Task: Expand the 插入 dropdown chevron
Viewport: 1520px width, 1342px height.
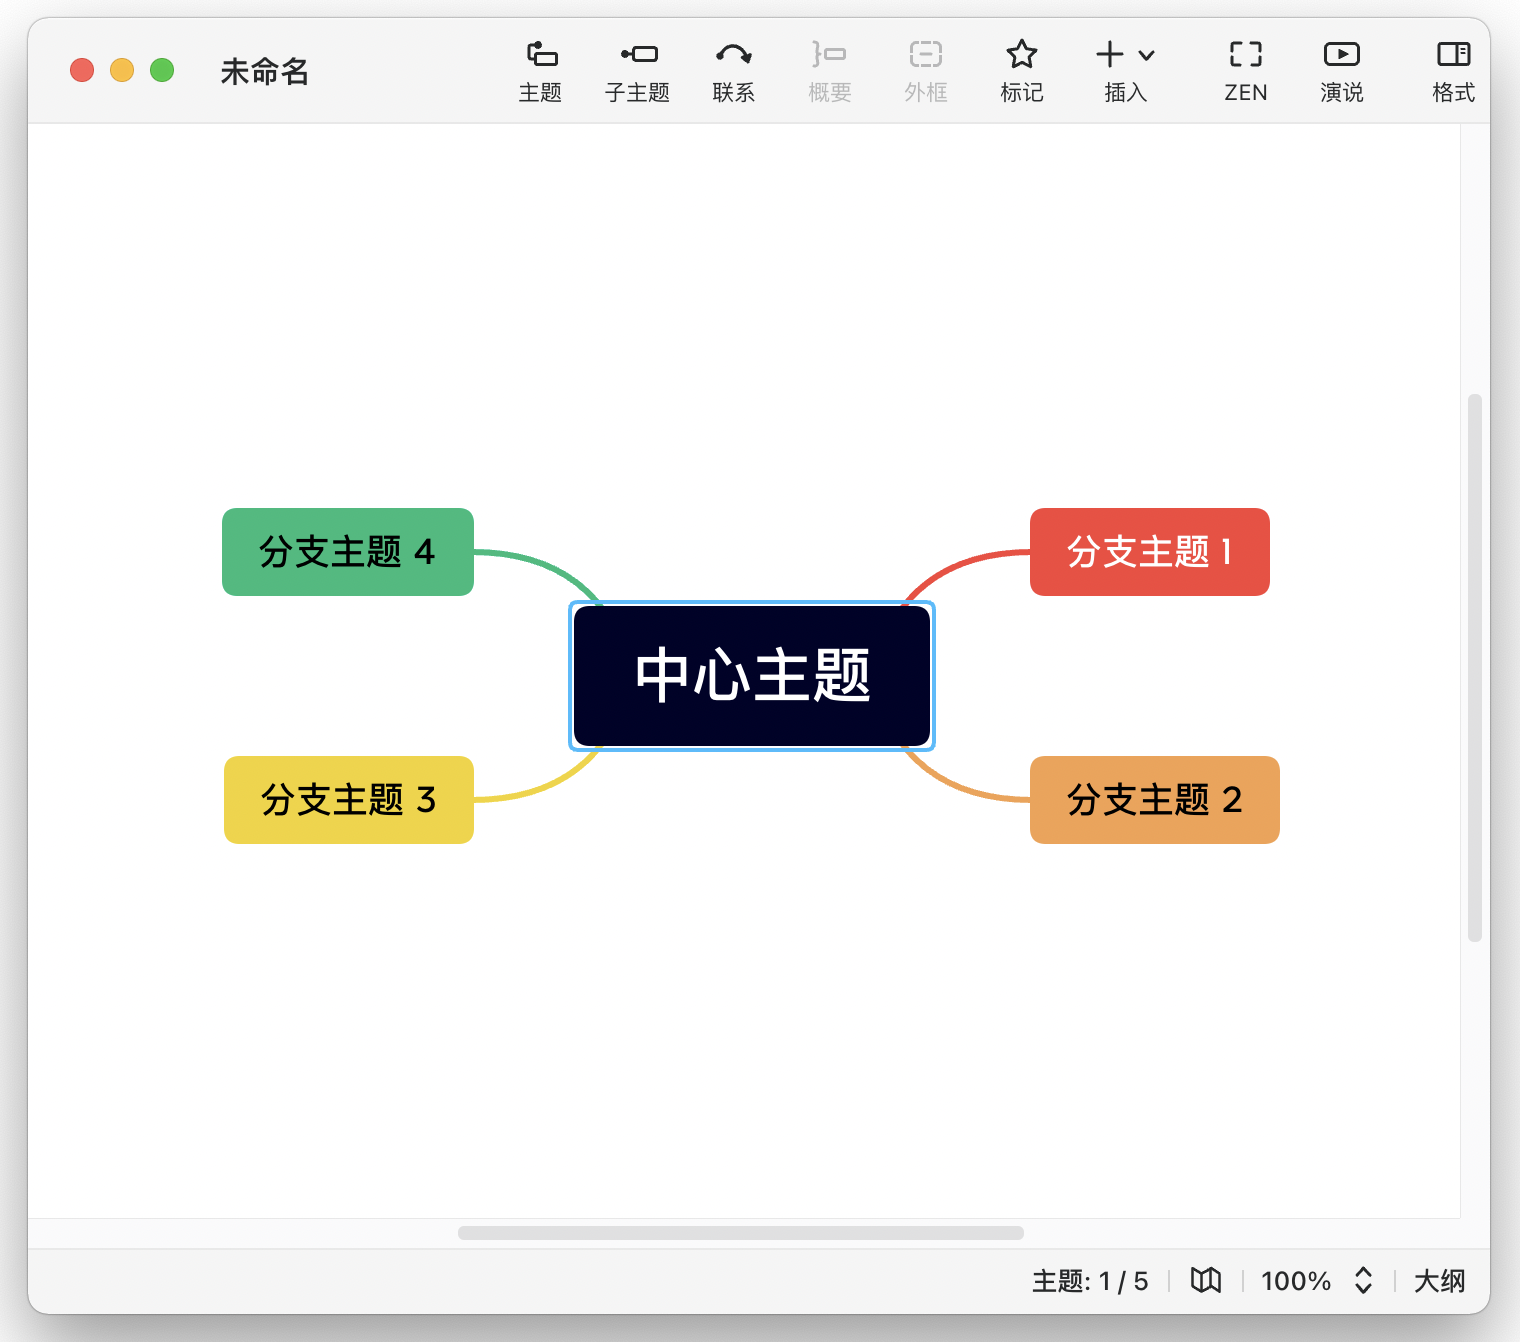Action: click(1147, 56)
